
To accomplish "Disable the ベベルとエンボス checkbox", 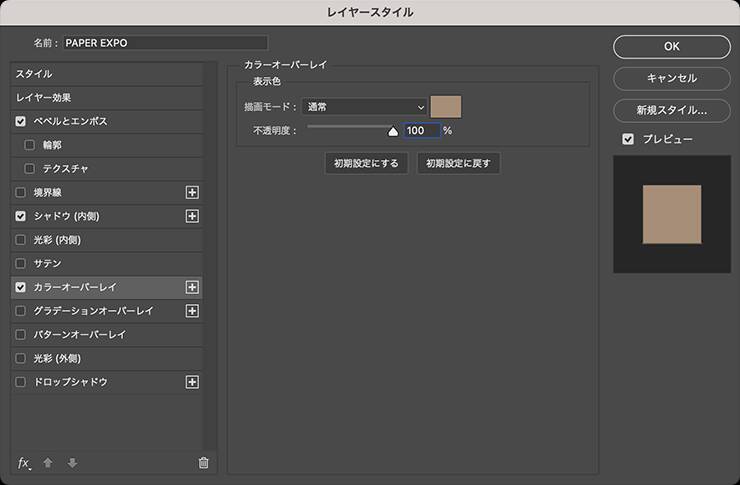I will (x=21, y=121).
